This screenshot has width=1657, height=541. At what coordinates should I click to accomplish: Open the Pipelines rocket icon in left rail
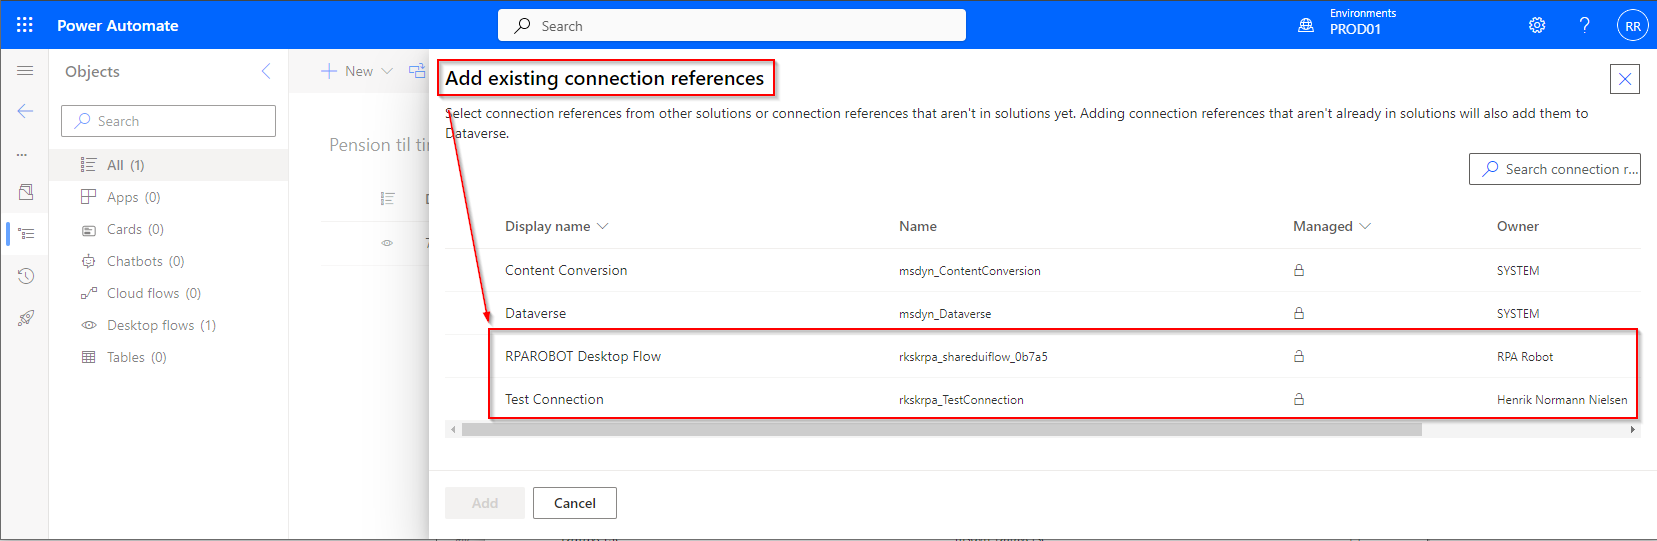tap(26, 318)
